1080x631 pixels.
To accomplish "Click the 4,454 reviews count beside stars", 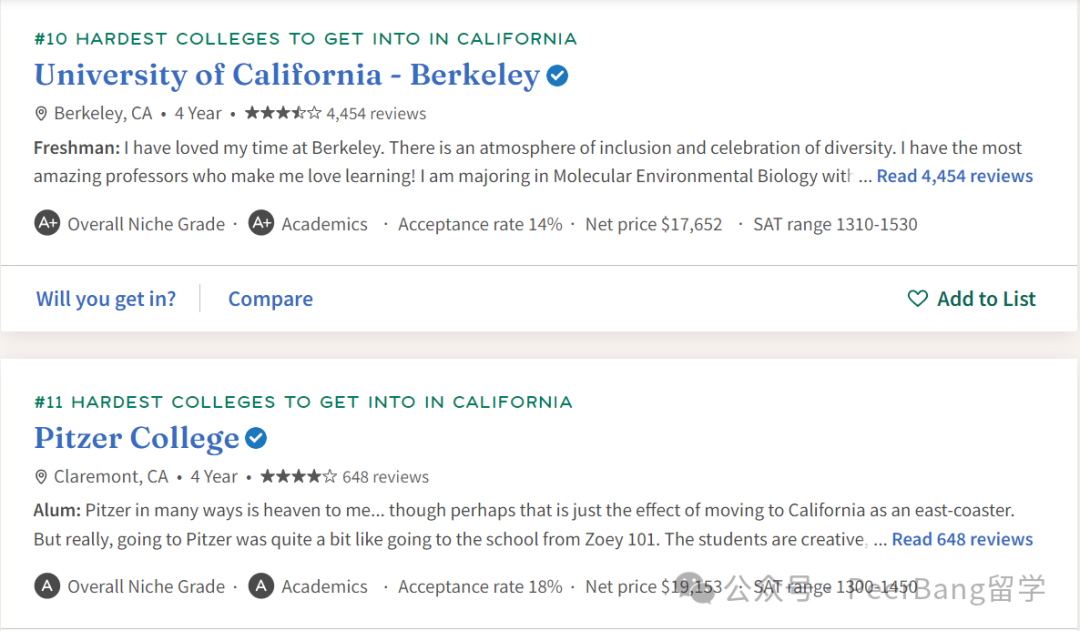I will pos(376,114).
